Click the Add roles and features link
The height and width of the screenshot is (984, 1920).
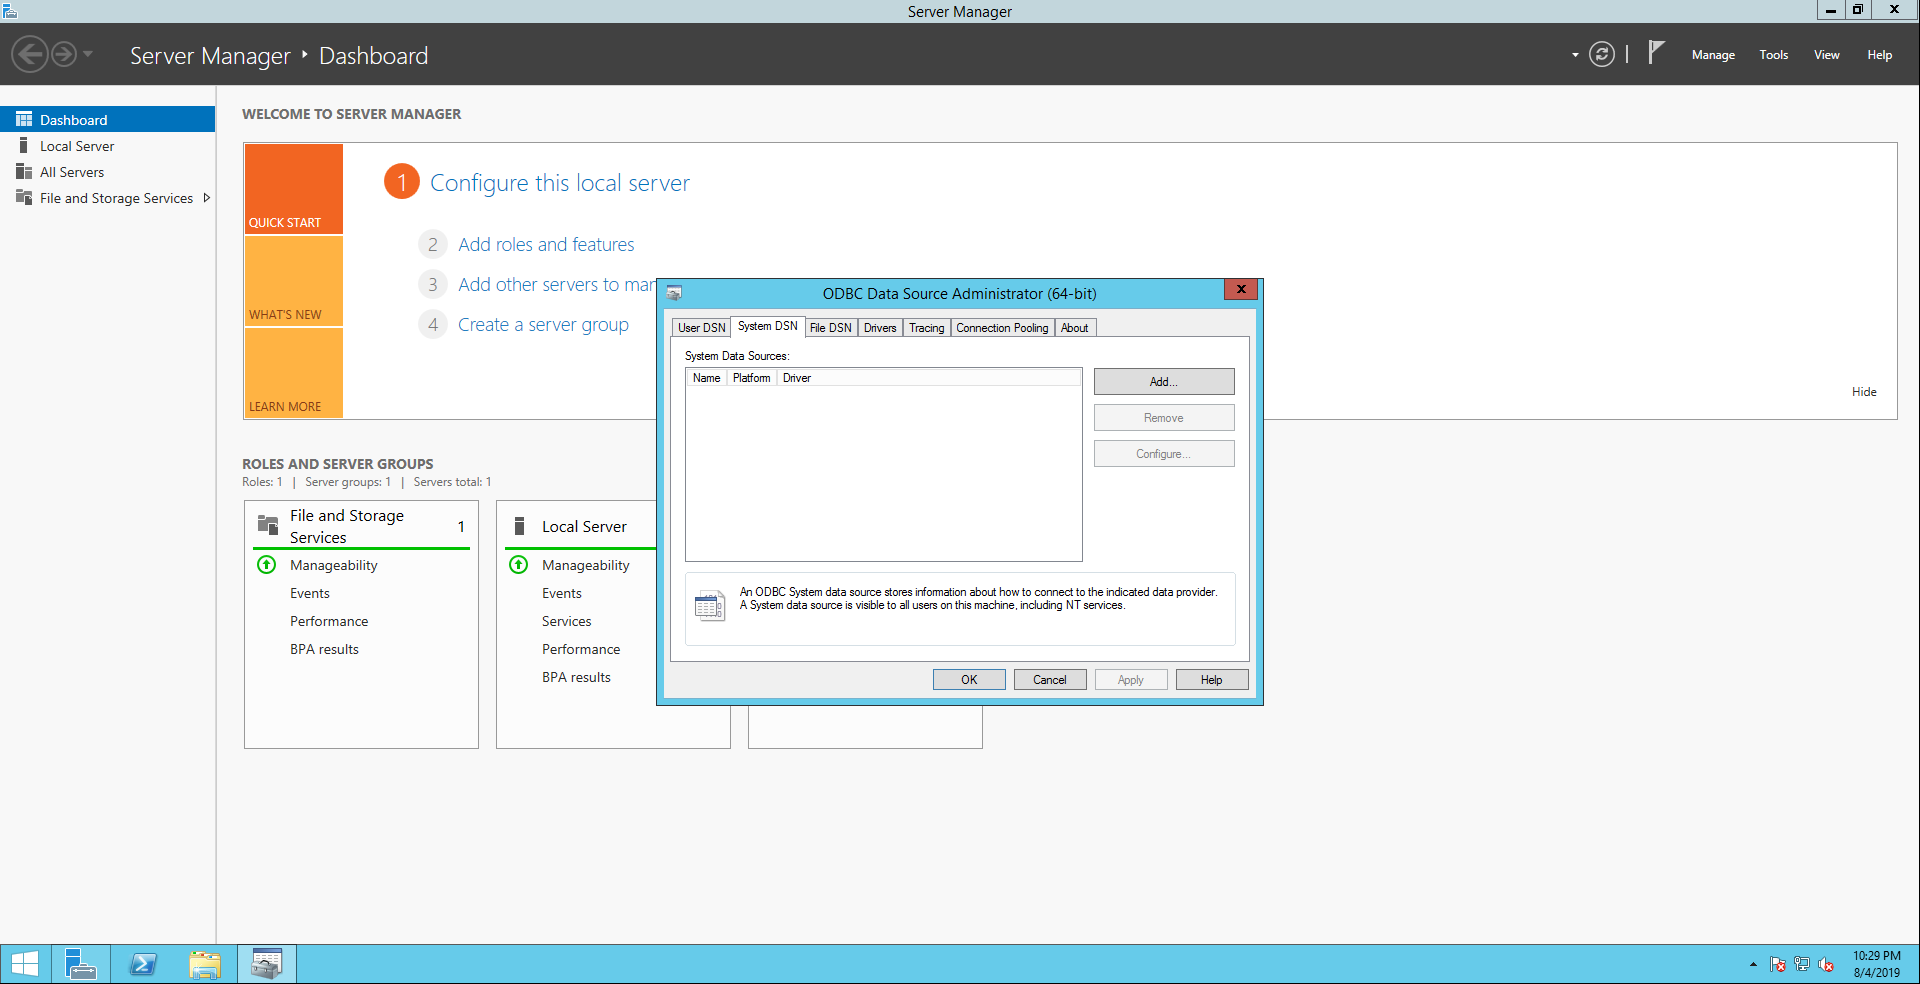click(x=546, y=245)
